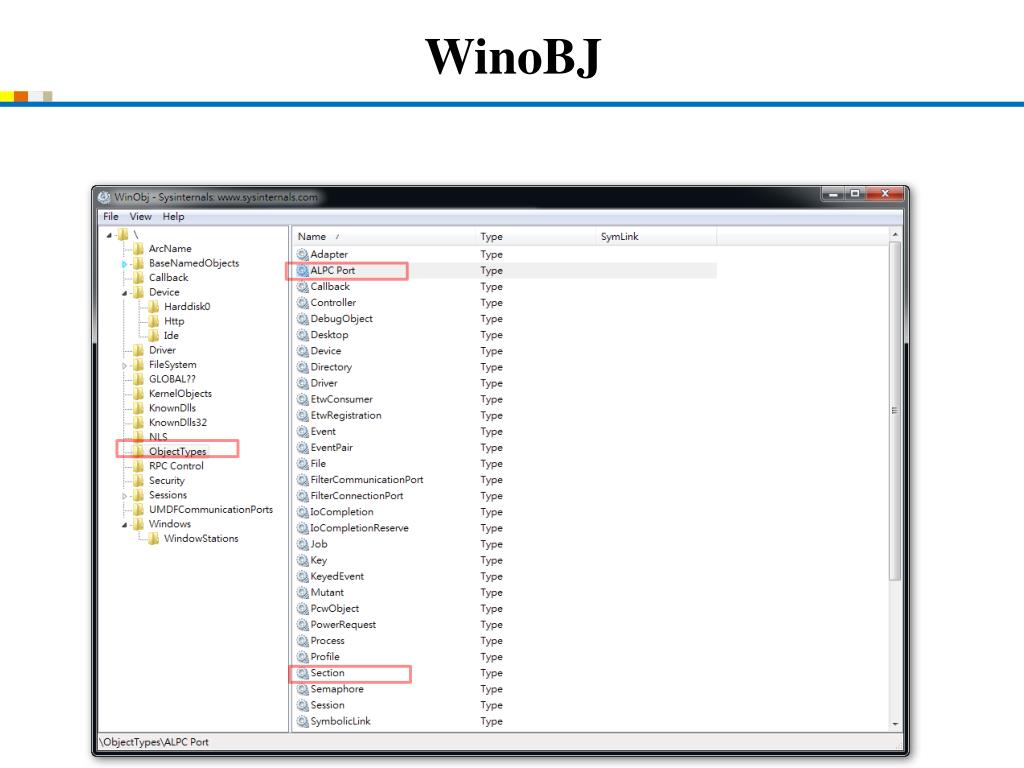This screenshot has height=768, width=1024.
Task: Click the Semaphore type icon
Action: [302, 689]
